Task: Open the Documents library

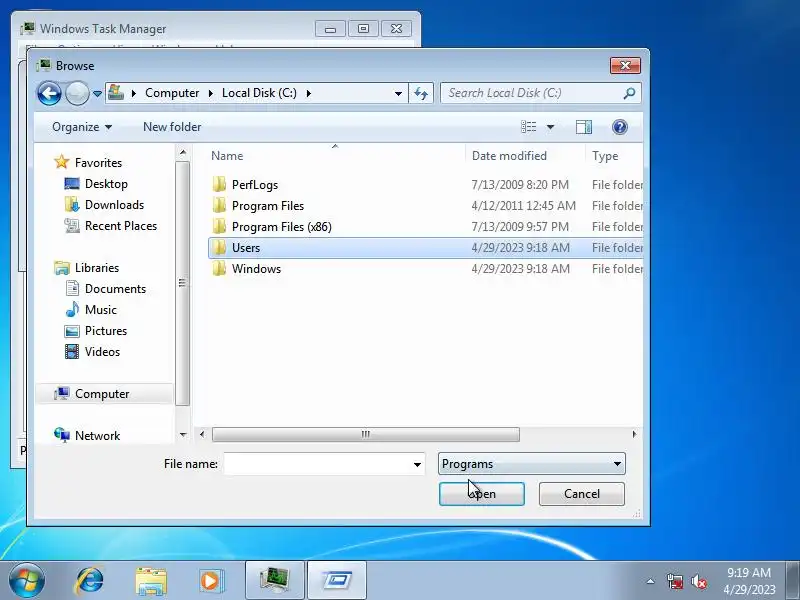Action: pyautogui.click(x=115, y=289)
